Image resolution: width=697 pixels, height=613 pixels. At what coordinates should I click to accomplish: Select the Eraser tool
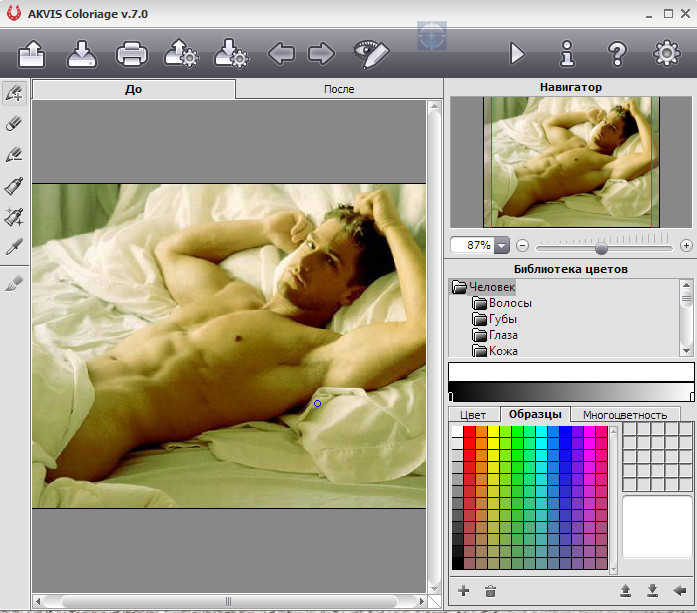(x=14, y=124)
